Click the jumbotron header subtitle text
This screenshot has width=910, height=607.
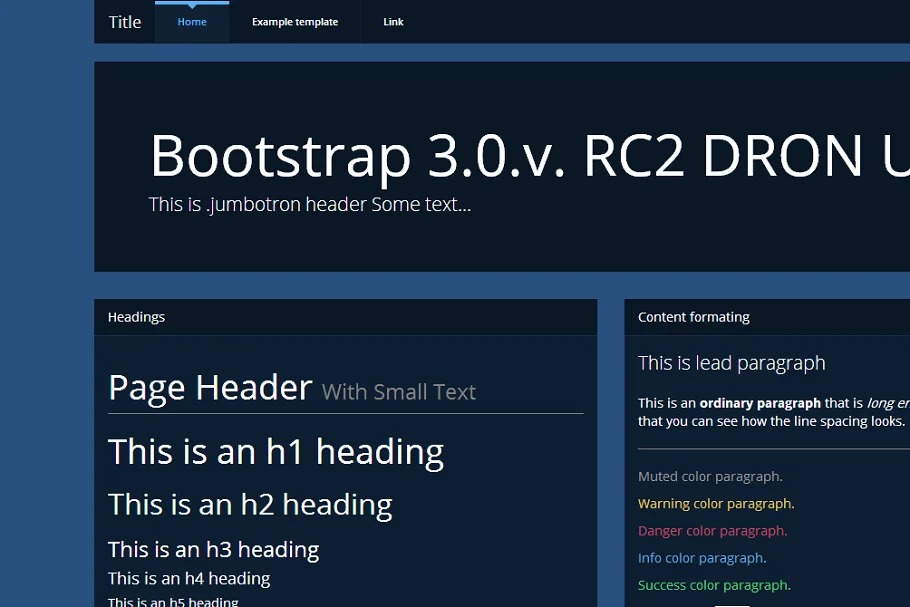tap(309, 205)
